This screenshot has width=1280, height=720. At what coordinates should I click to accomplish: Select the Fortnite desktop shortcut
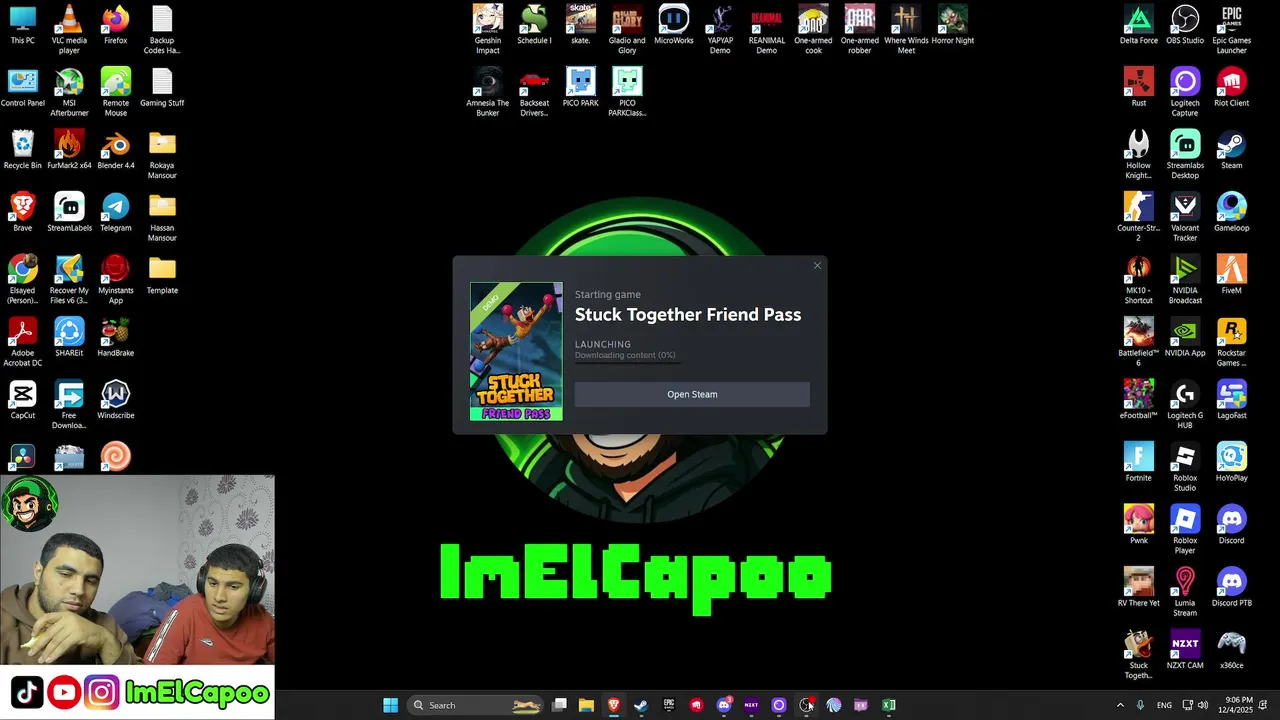(1139, 462)
